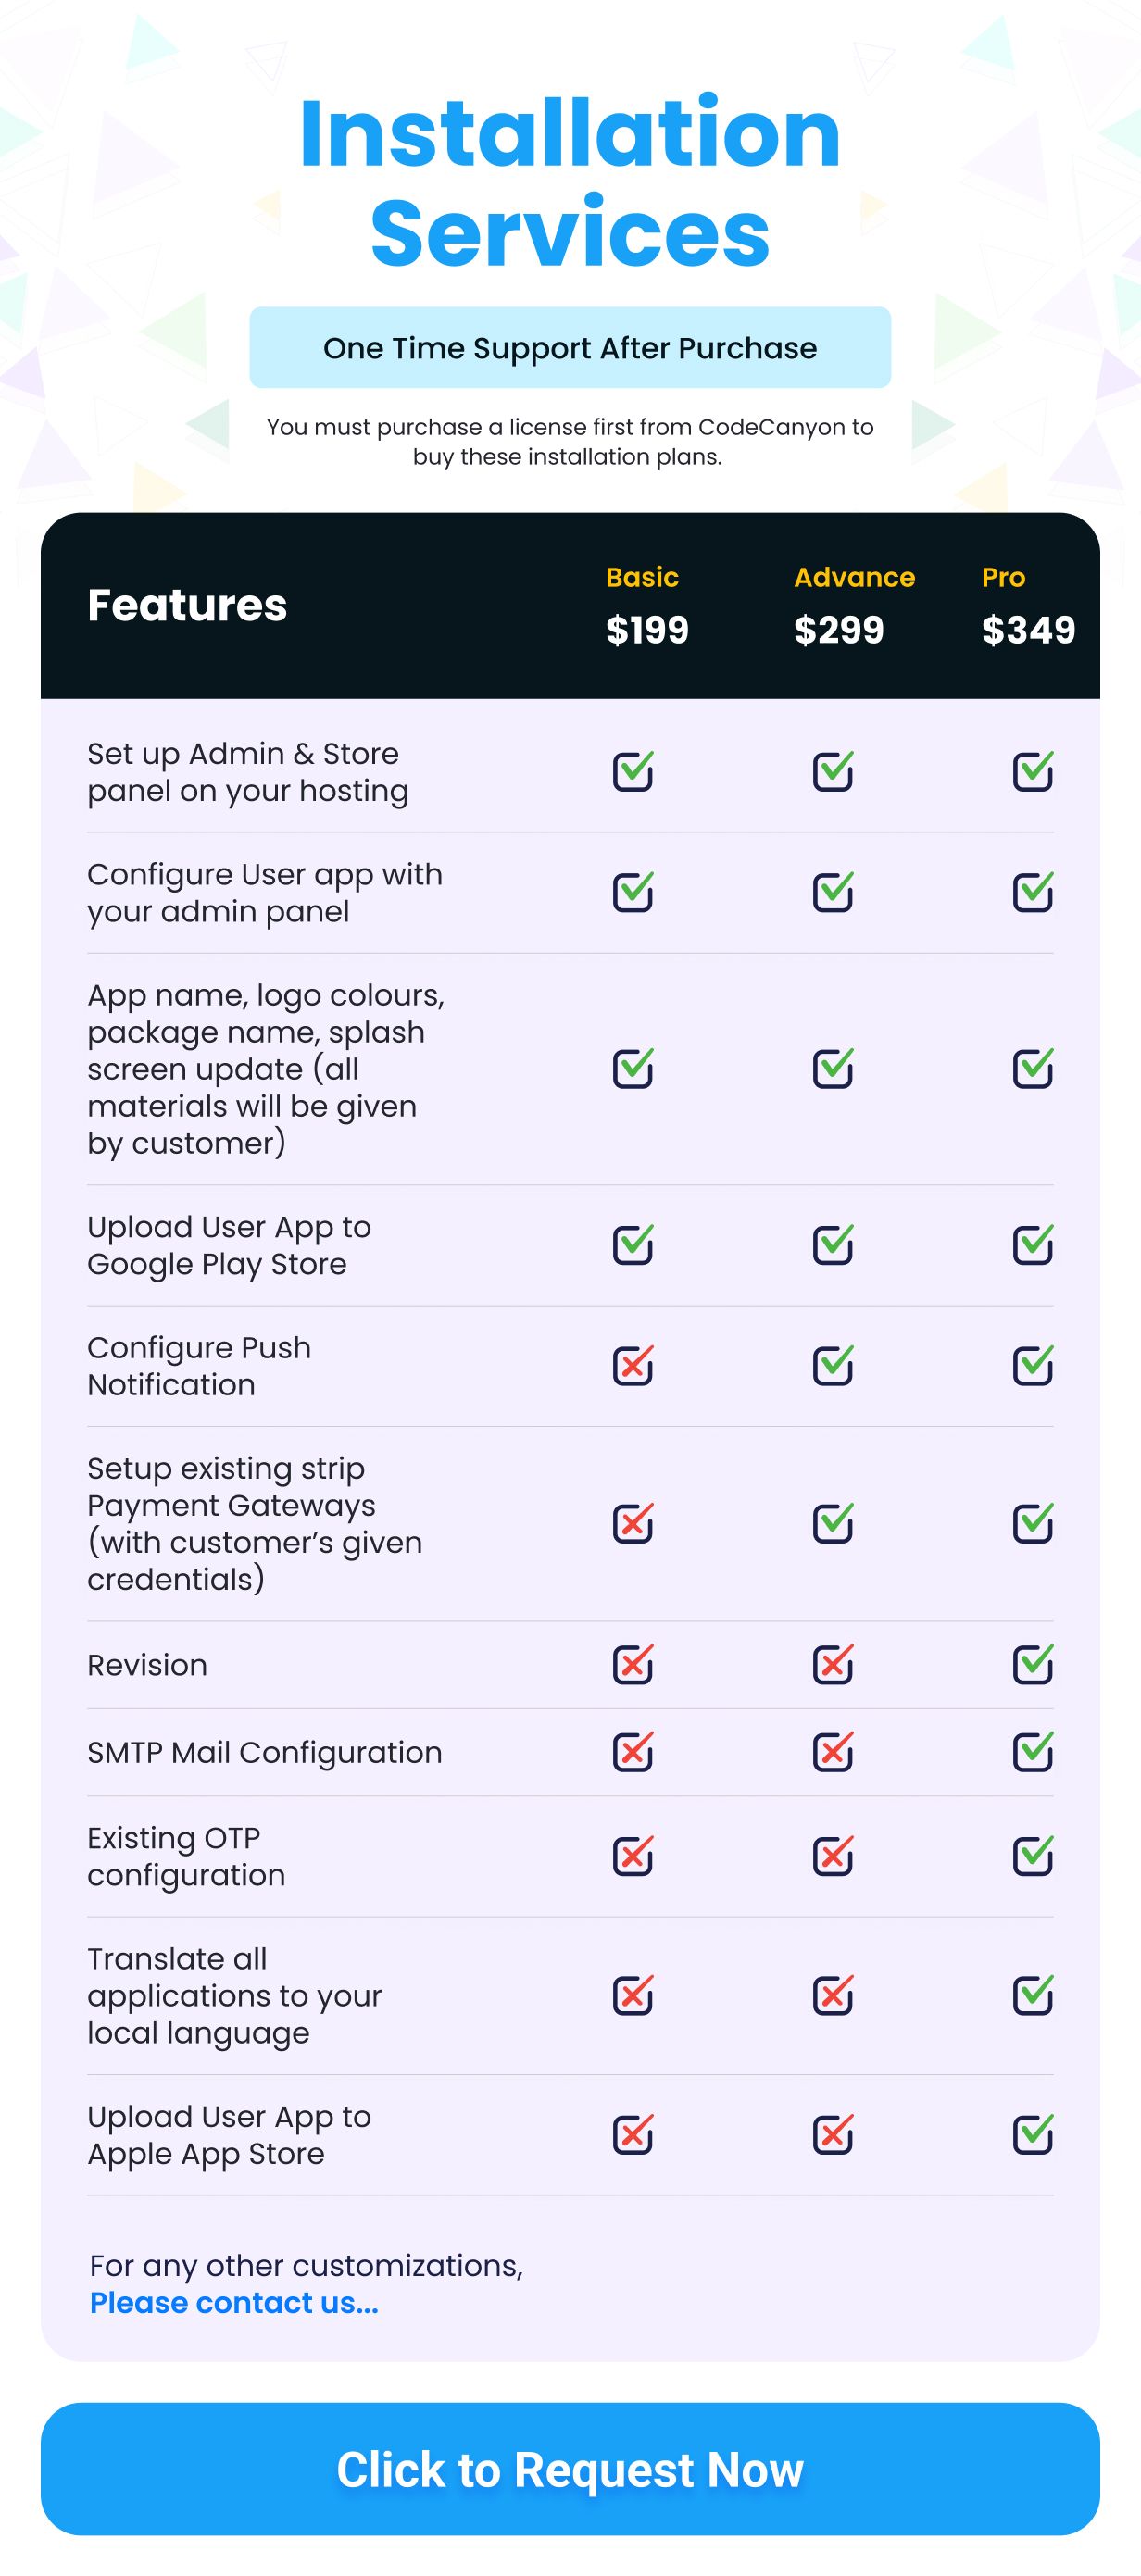Click the Pro checkmark for SMTP Mail Configuration
The width and height of the screenshot is (1141, 2576).
pyautogui.click(x=1033, y=1751)
